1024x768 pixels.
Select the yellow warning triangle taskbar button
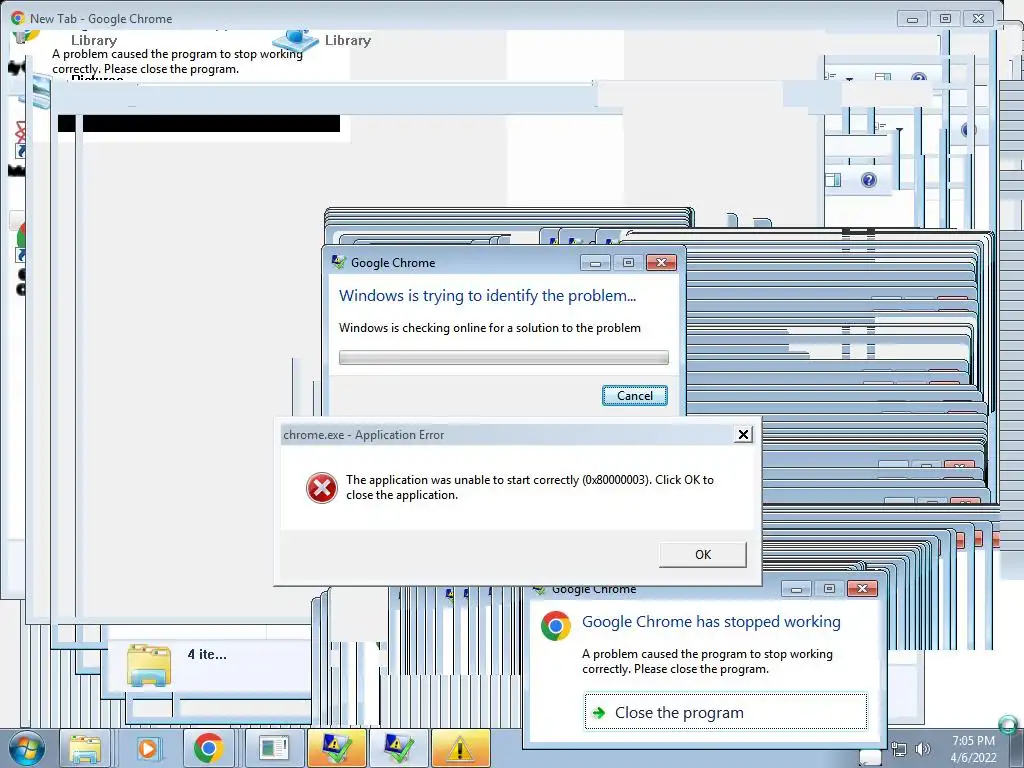click(460, 748)
